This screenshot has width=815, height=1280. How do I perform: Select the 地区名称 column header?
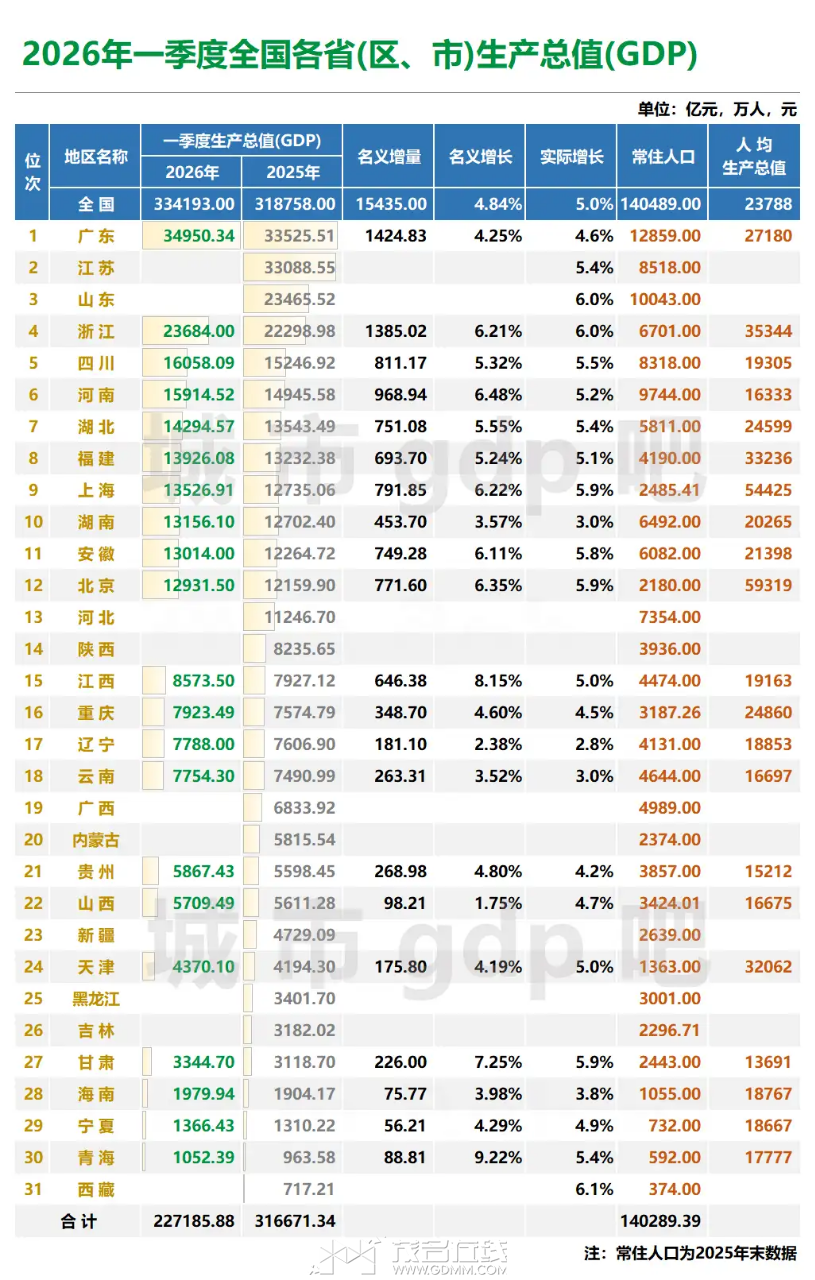pyautogui.click(x=96, y=156)
